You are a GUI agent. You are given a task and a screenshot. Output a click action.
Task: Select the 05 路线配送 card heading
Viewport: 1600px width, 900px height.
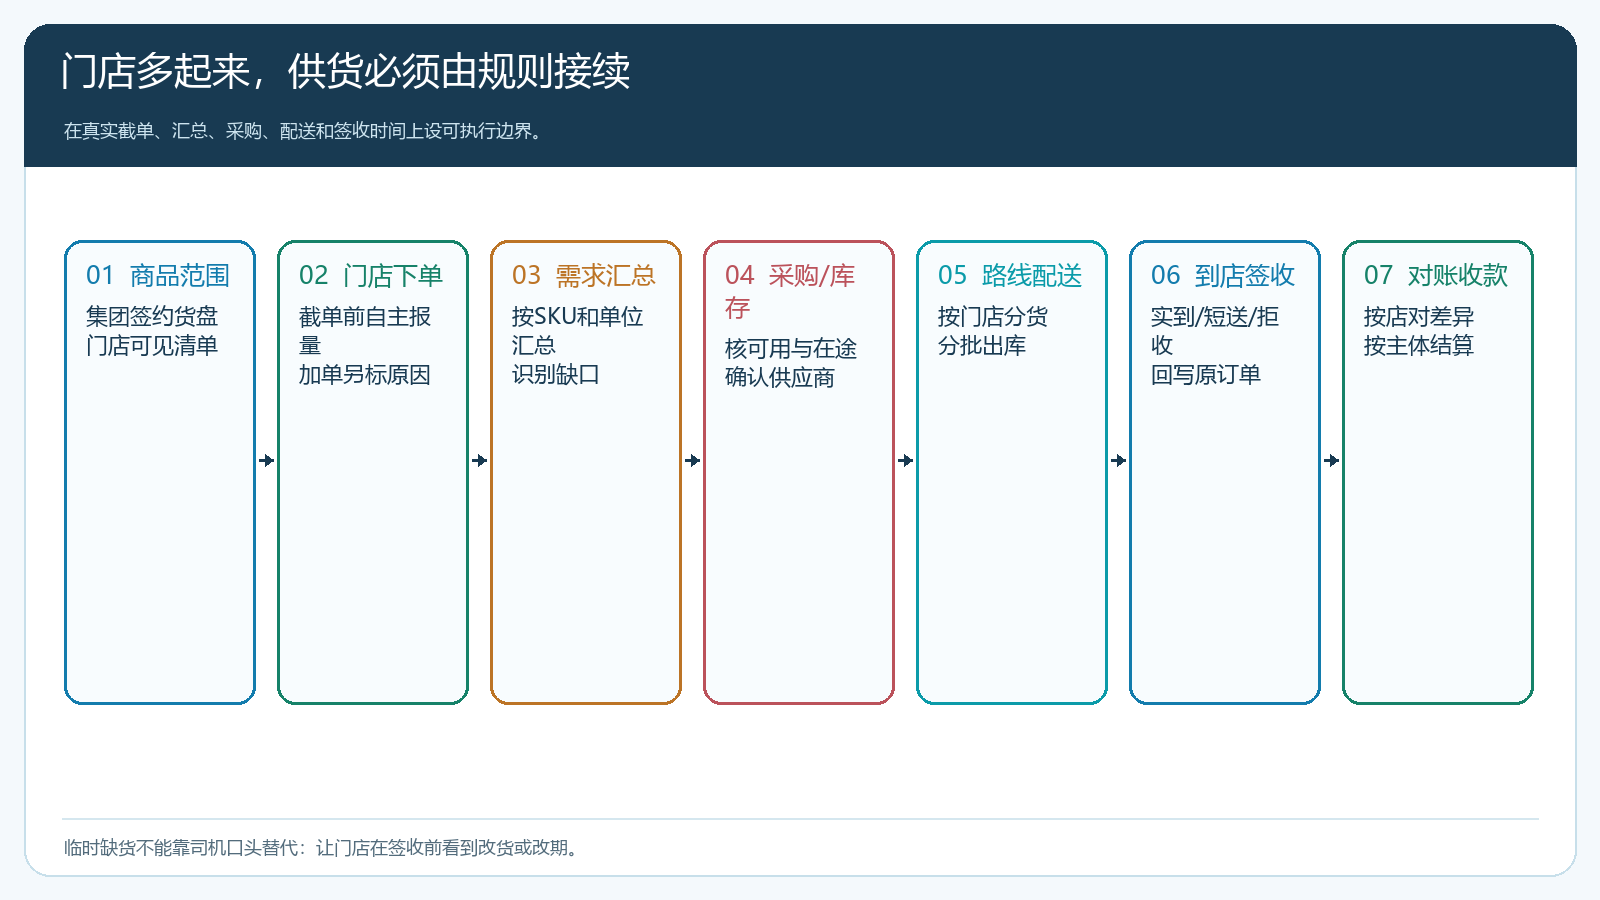[x=1010, y=276]
